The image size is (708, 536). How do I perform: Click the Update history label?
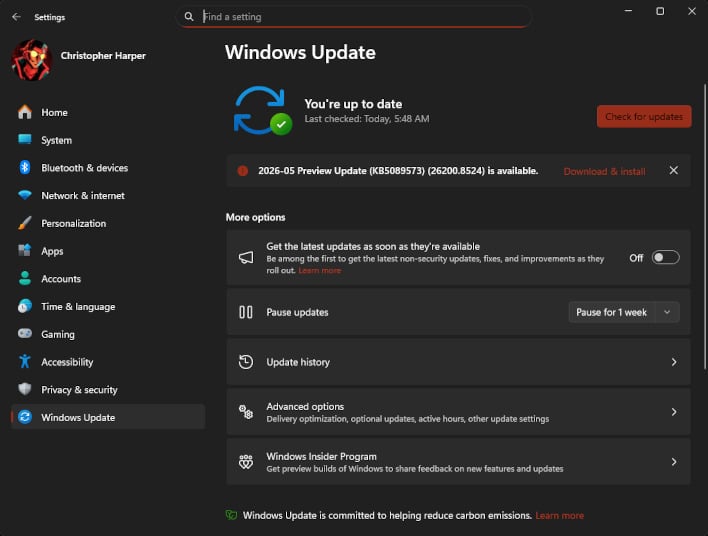[298, 362]
